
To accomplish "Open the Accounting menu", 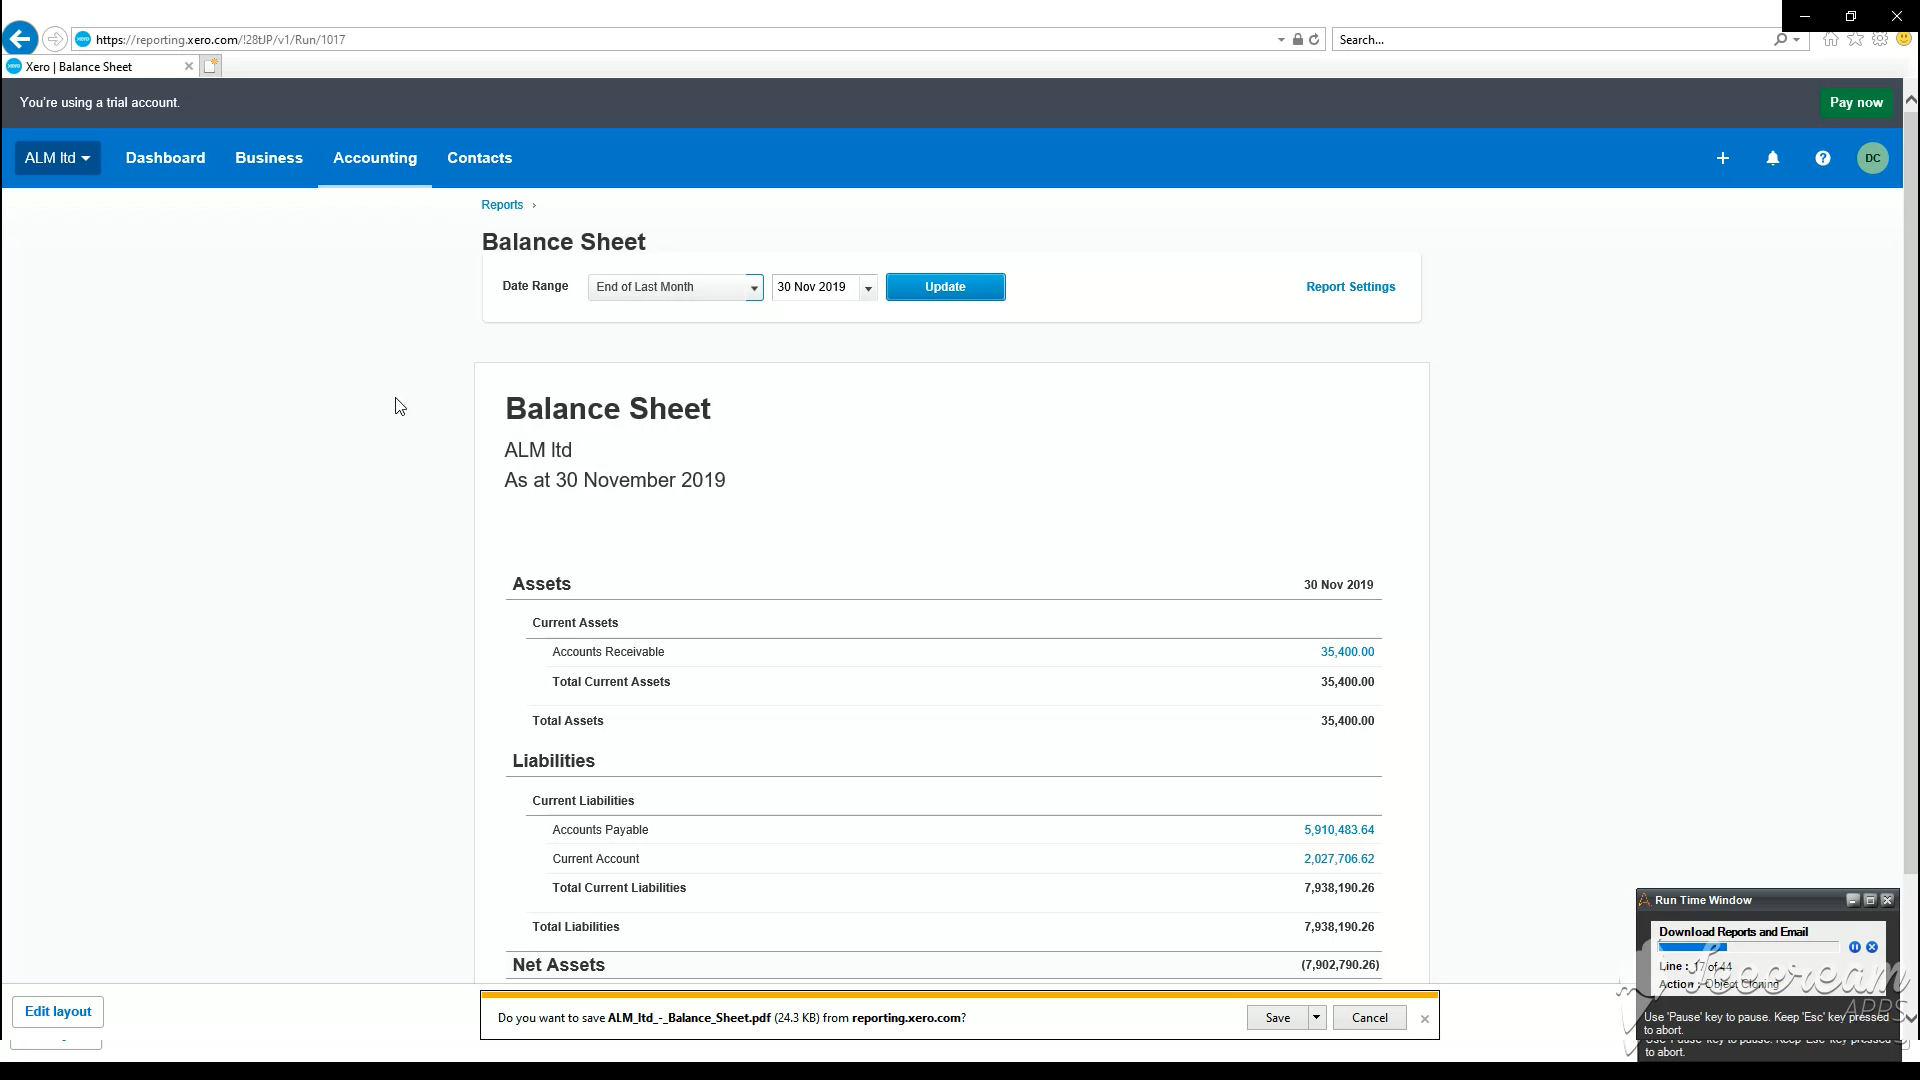I will tap(374, 158).
